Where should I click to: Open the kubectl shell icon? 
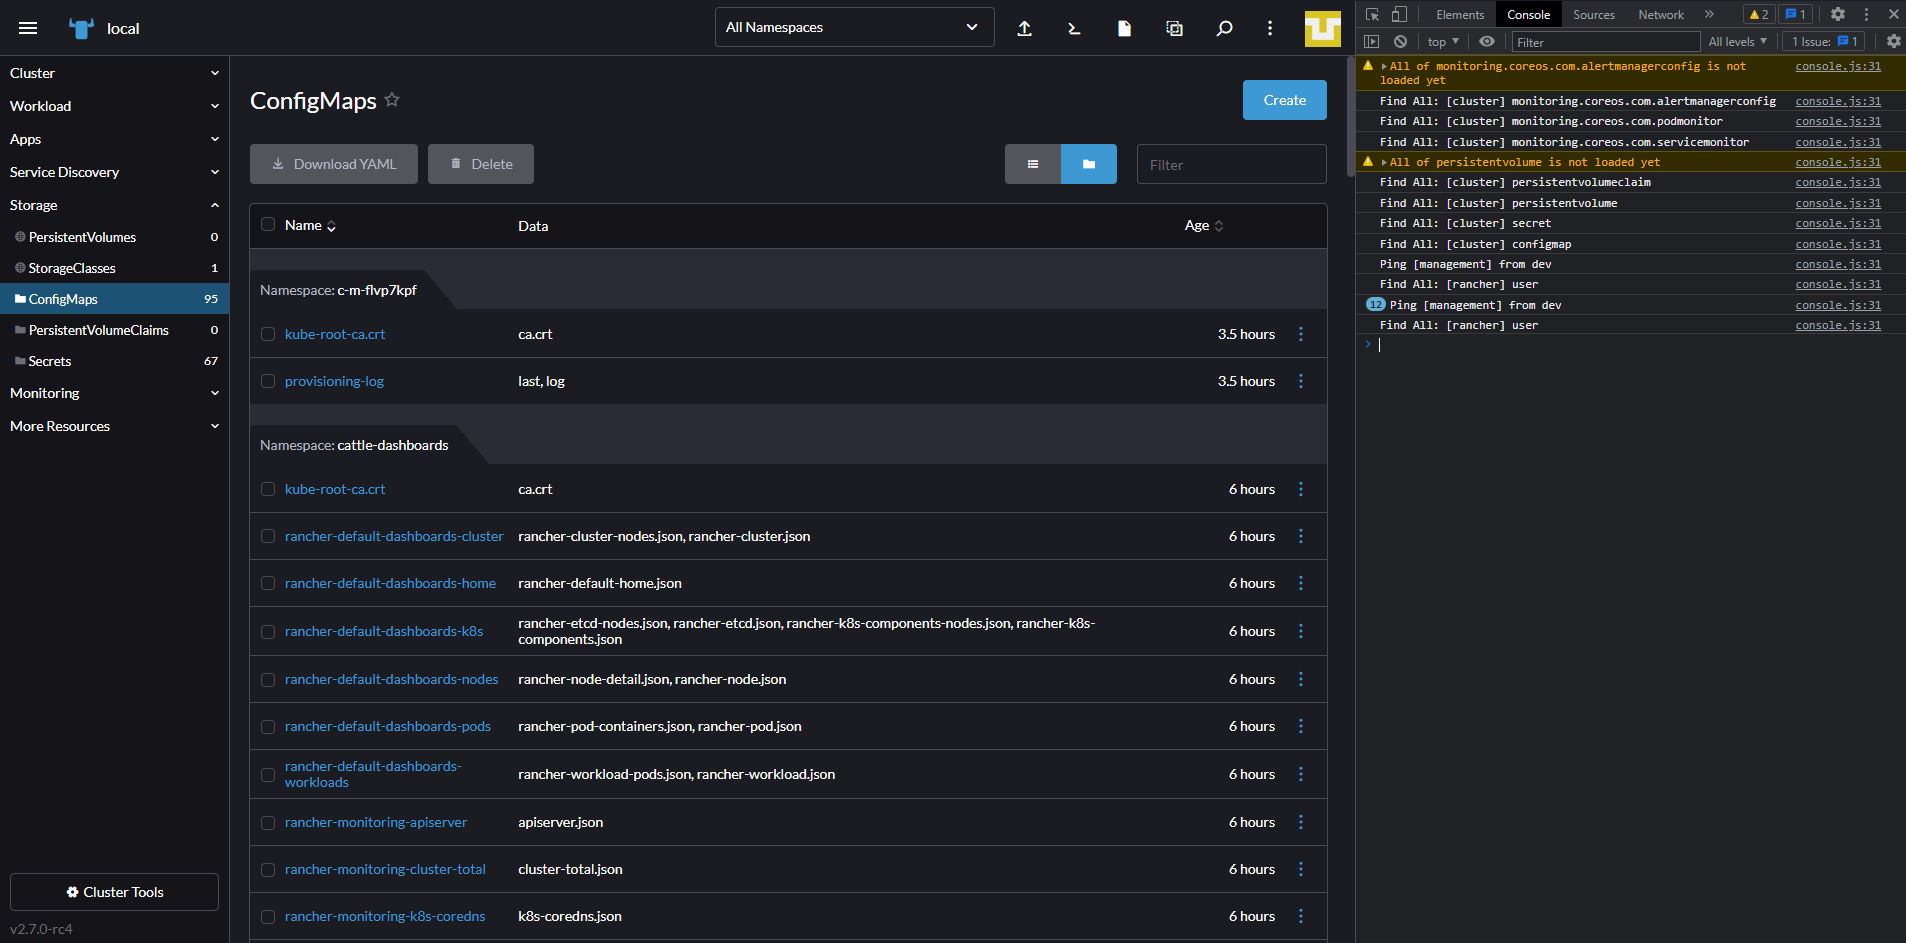1074,28
